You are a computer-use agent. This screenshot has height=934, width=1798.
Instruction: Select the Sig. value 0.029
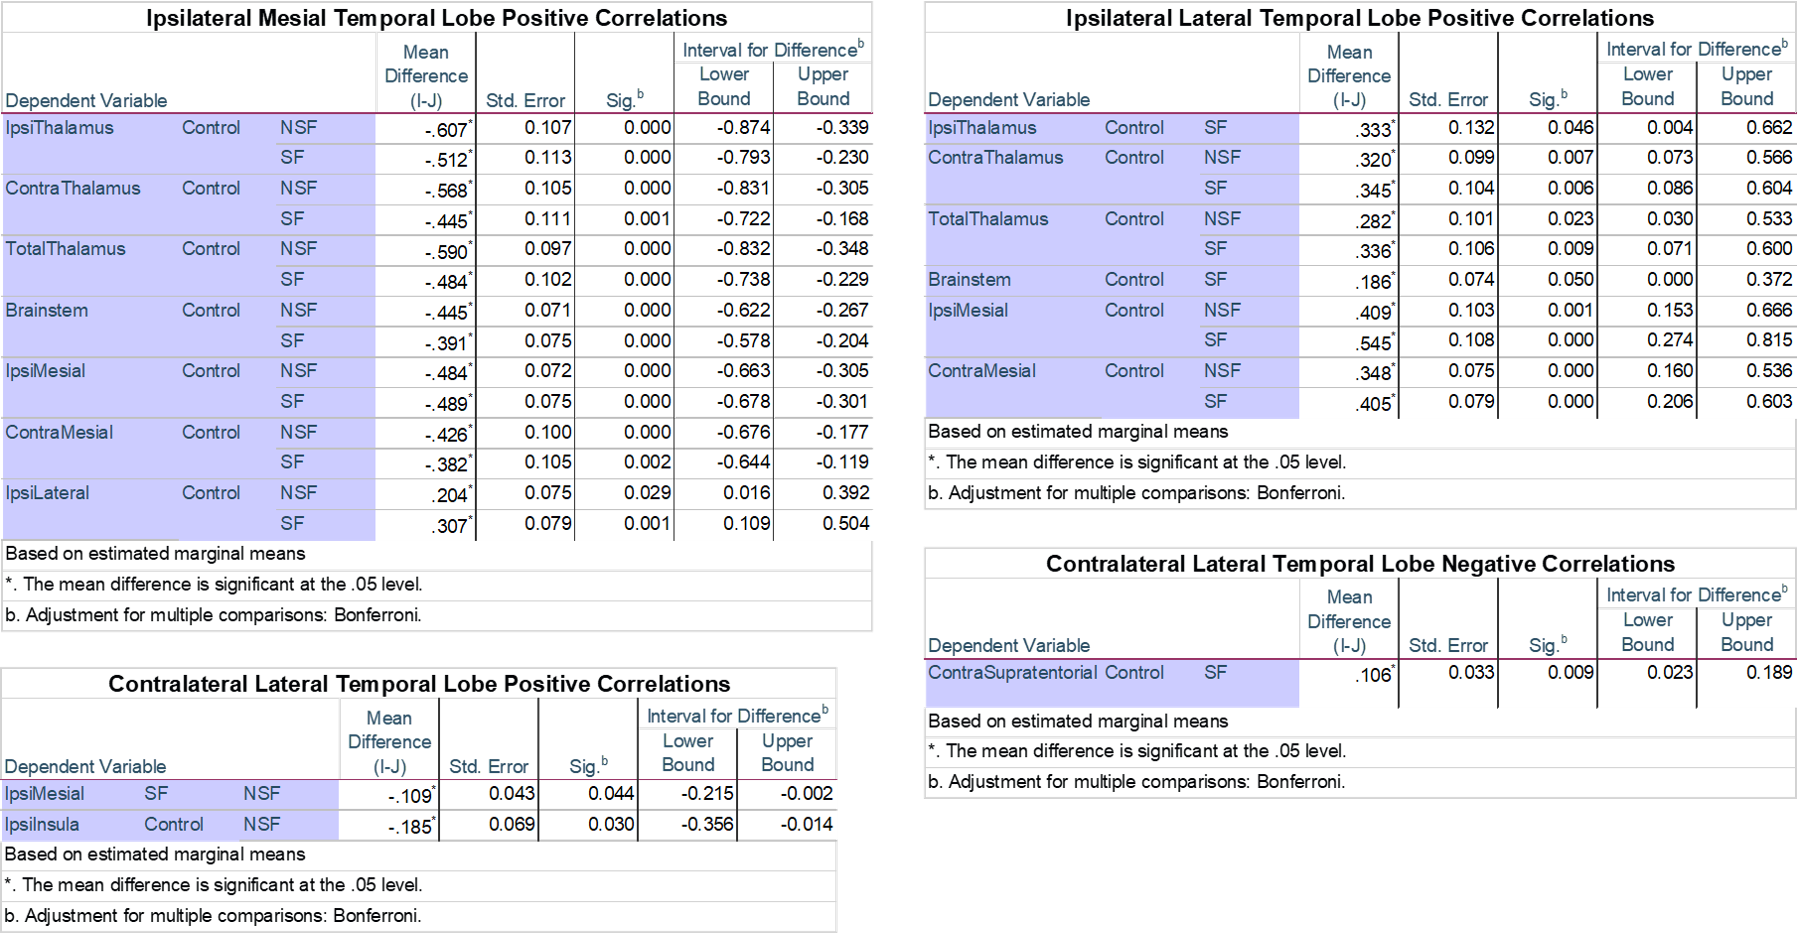click(x=647, y=493)
